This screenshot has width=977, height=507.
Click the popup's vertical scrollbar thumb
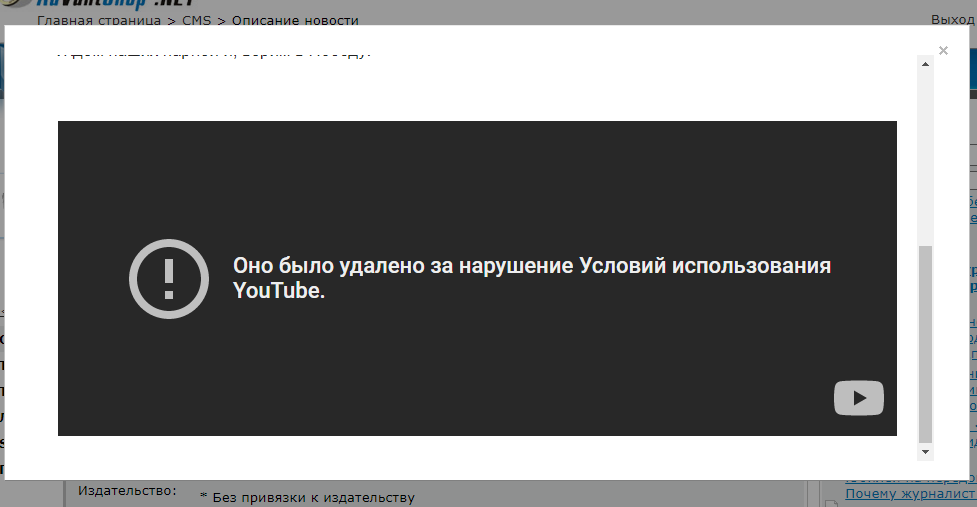click(x=925, y=340)
